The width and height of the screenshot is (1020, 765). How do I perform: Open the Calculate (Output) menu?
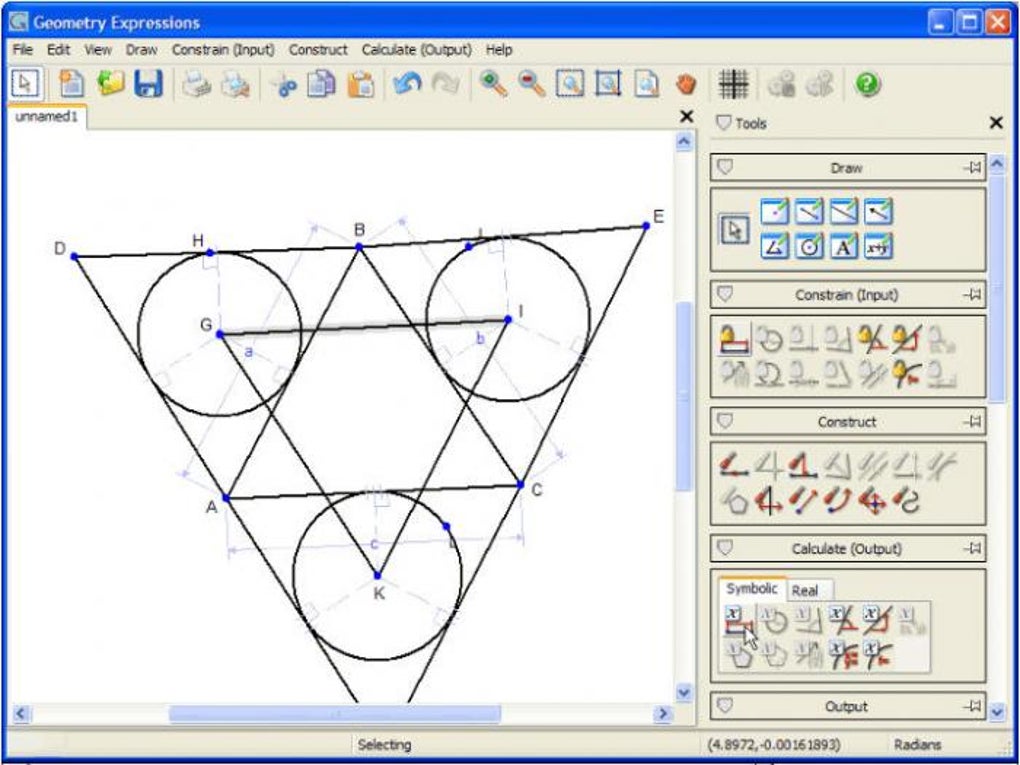(x=416, y=49)
